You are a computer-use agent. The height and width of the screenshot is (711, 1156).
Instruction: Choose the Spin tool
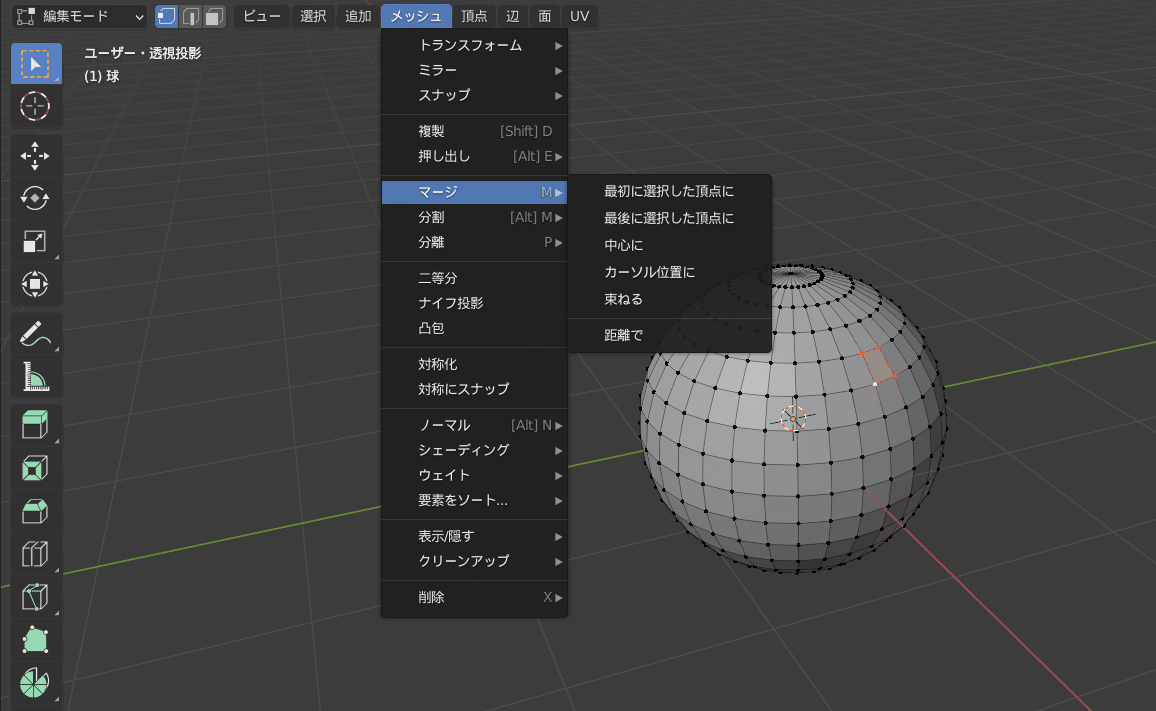pyautogui.click(x=35, y=682)
